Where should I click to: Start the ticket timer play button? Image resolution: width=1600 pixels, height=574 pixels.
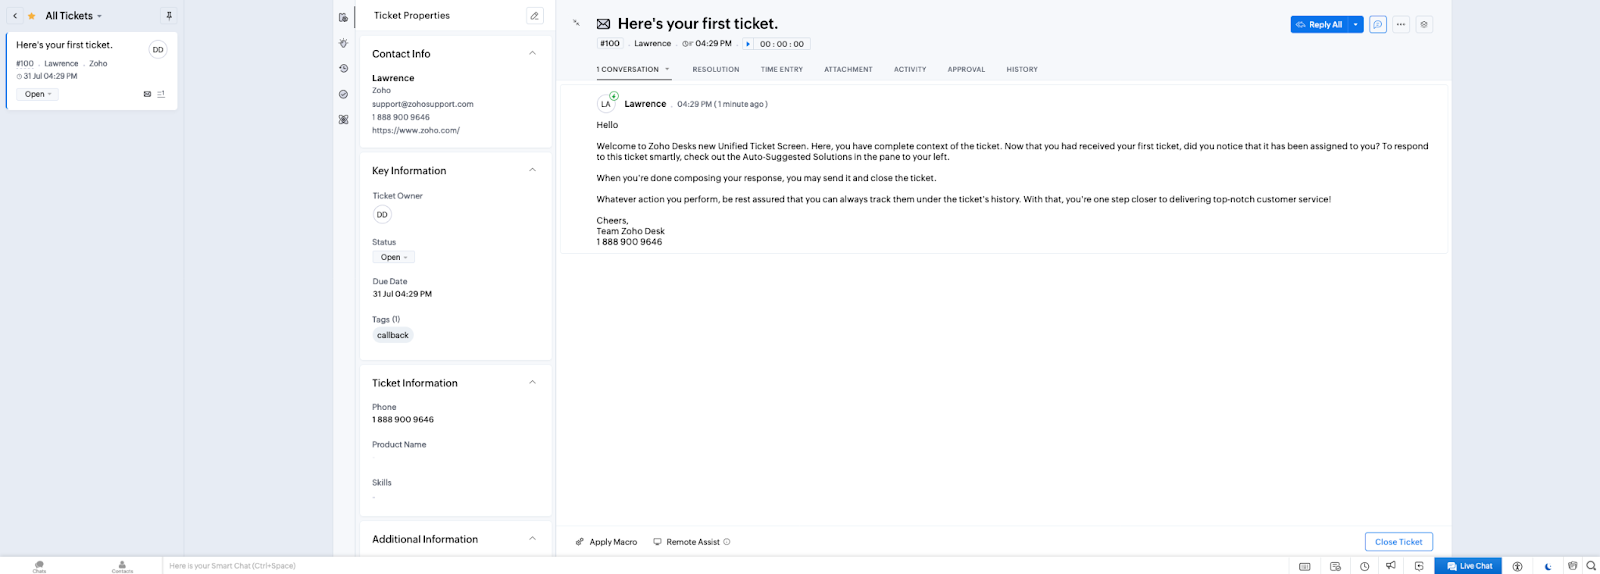coord(748,44)
